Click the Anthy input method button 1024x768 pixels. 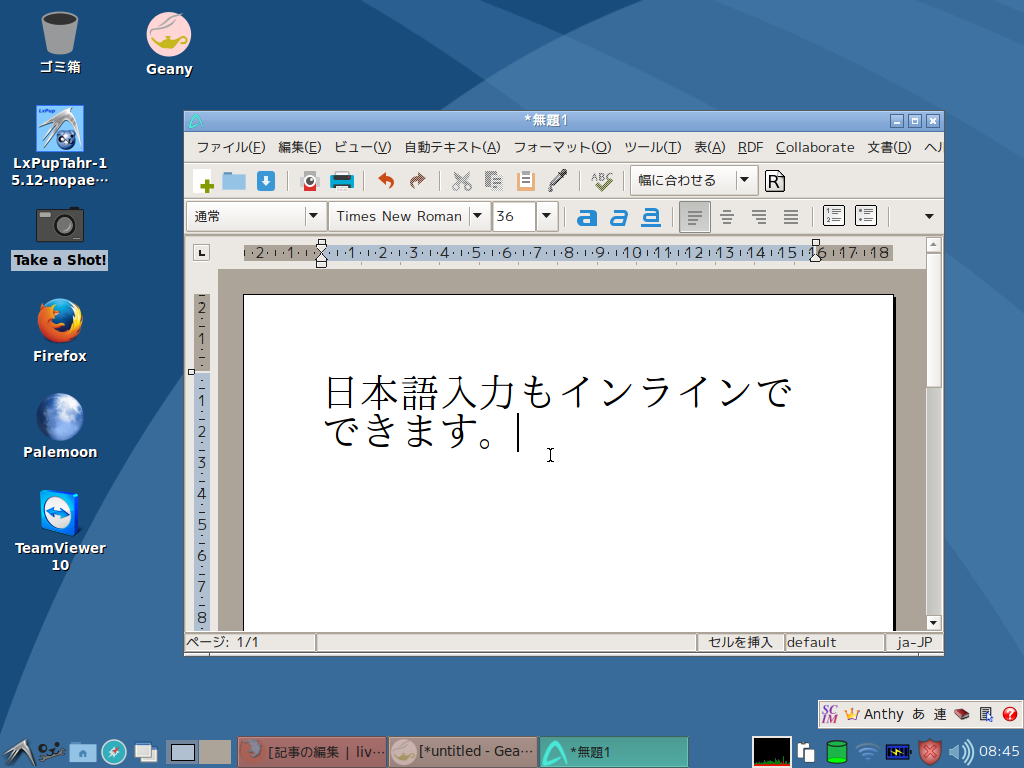point(874,714)
